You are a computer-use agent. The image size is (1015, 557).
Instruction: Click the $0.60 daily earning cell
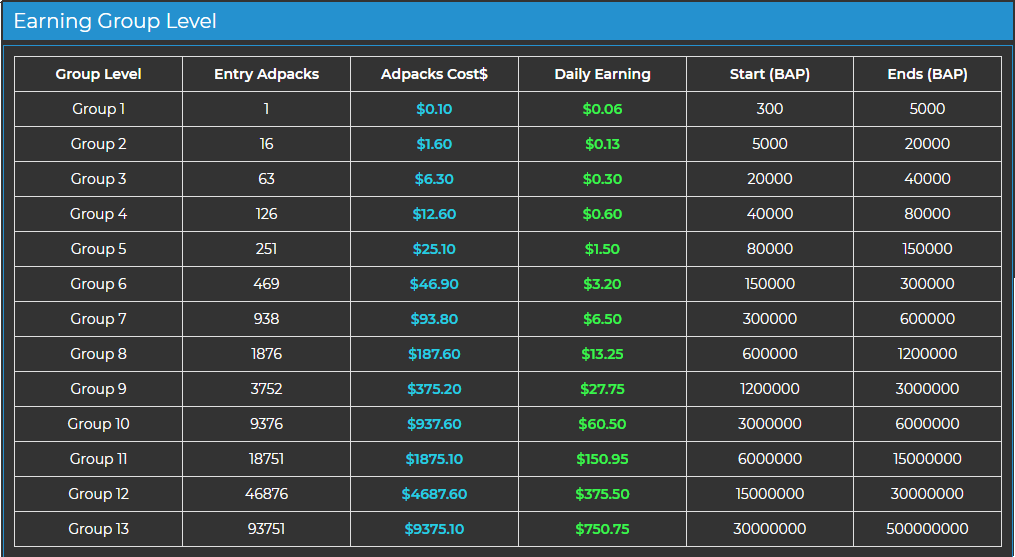(x=602, y=214)
